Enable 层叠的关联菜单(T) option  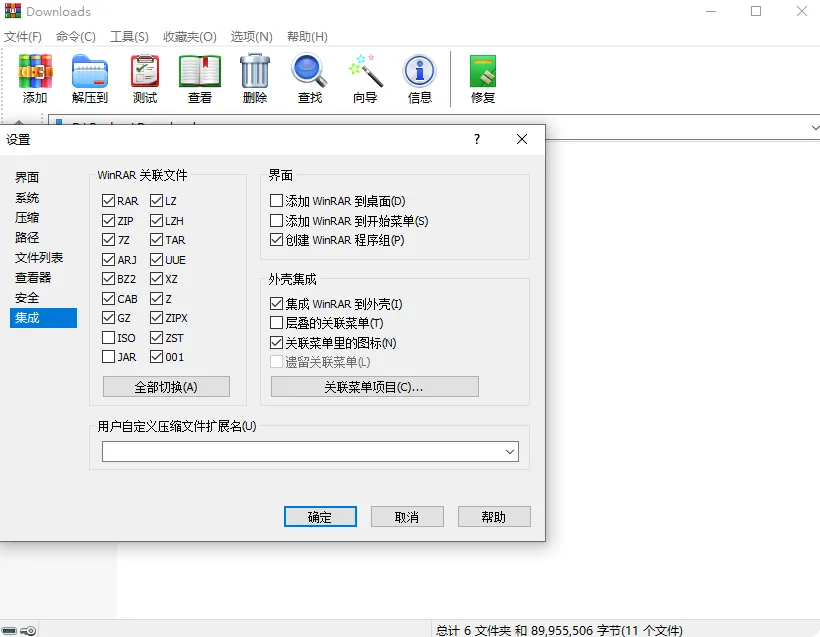(x=276, y=323)
